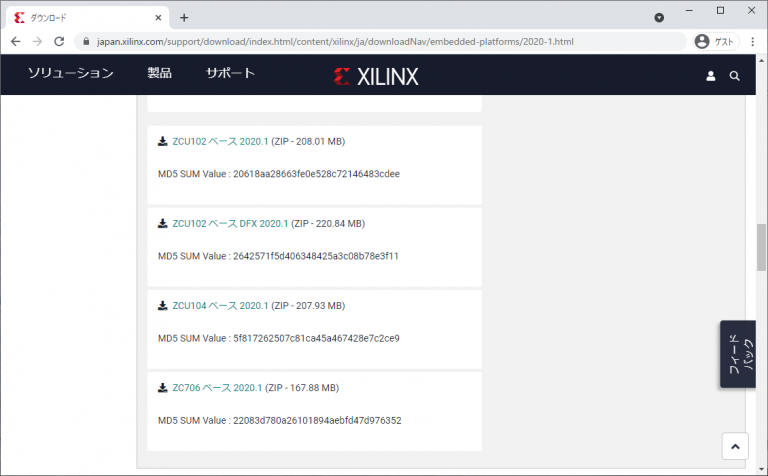768x476 pixels.
Task: Click the download icon beside ZCU104 ベース 2020.1
Action: point(163,306)
